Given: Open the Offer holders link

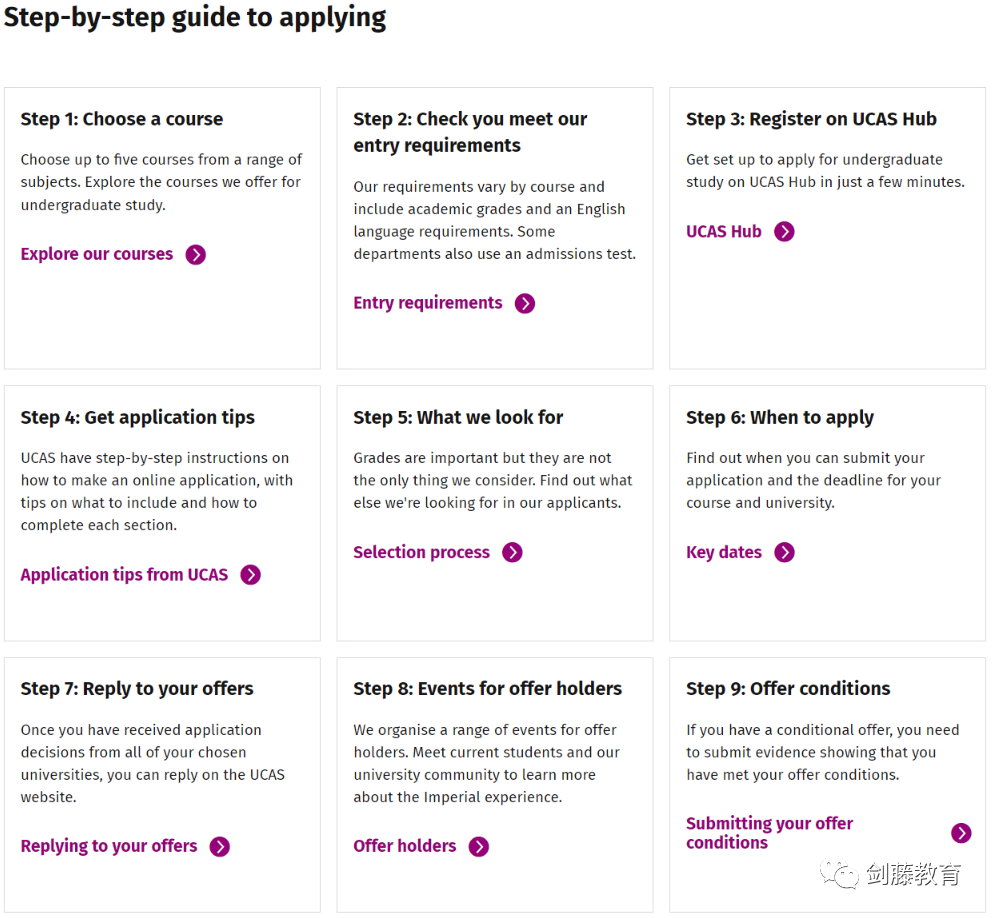Looking at the screenshot, I should (x=404, y=846).
